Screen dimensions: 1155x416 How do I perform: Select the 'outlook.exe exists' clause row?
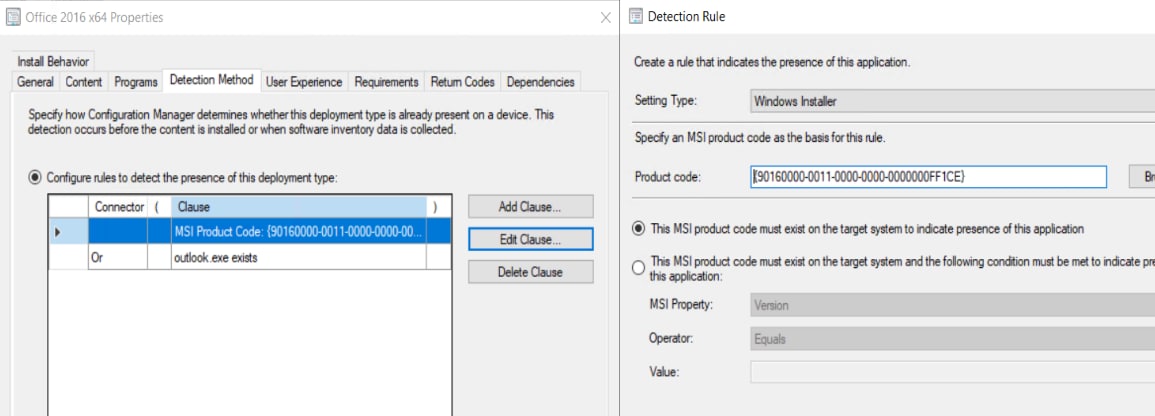tap(250, 258)
